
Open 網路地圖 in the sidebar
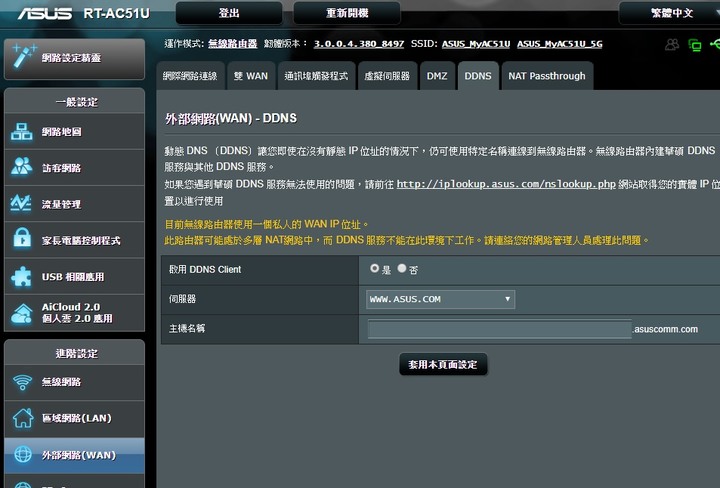74,132
